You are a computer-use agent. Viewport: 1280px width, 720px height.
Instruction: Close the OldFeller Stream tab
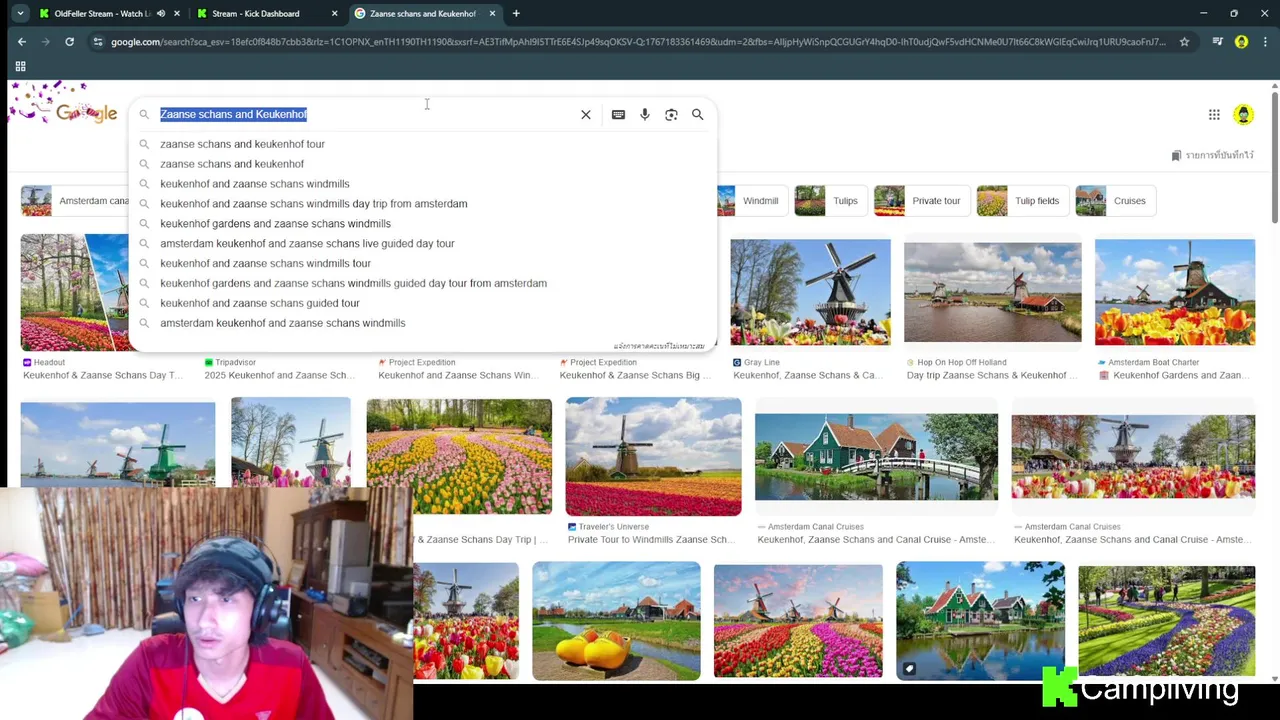pyautogui.click(x=177, y=14)
